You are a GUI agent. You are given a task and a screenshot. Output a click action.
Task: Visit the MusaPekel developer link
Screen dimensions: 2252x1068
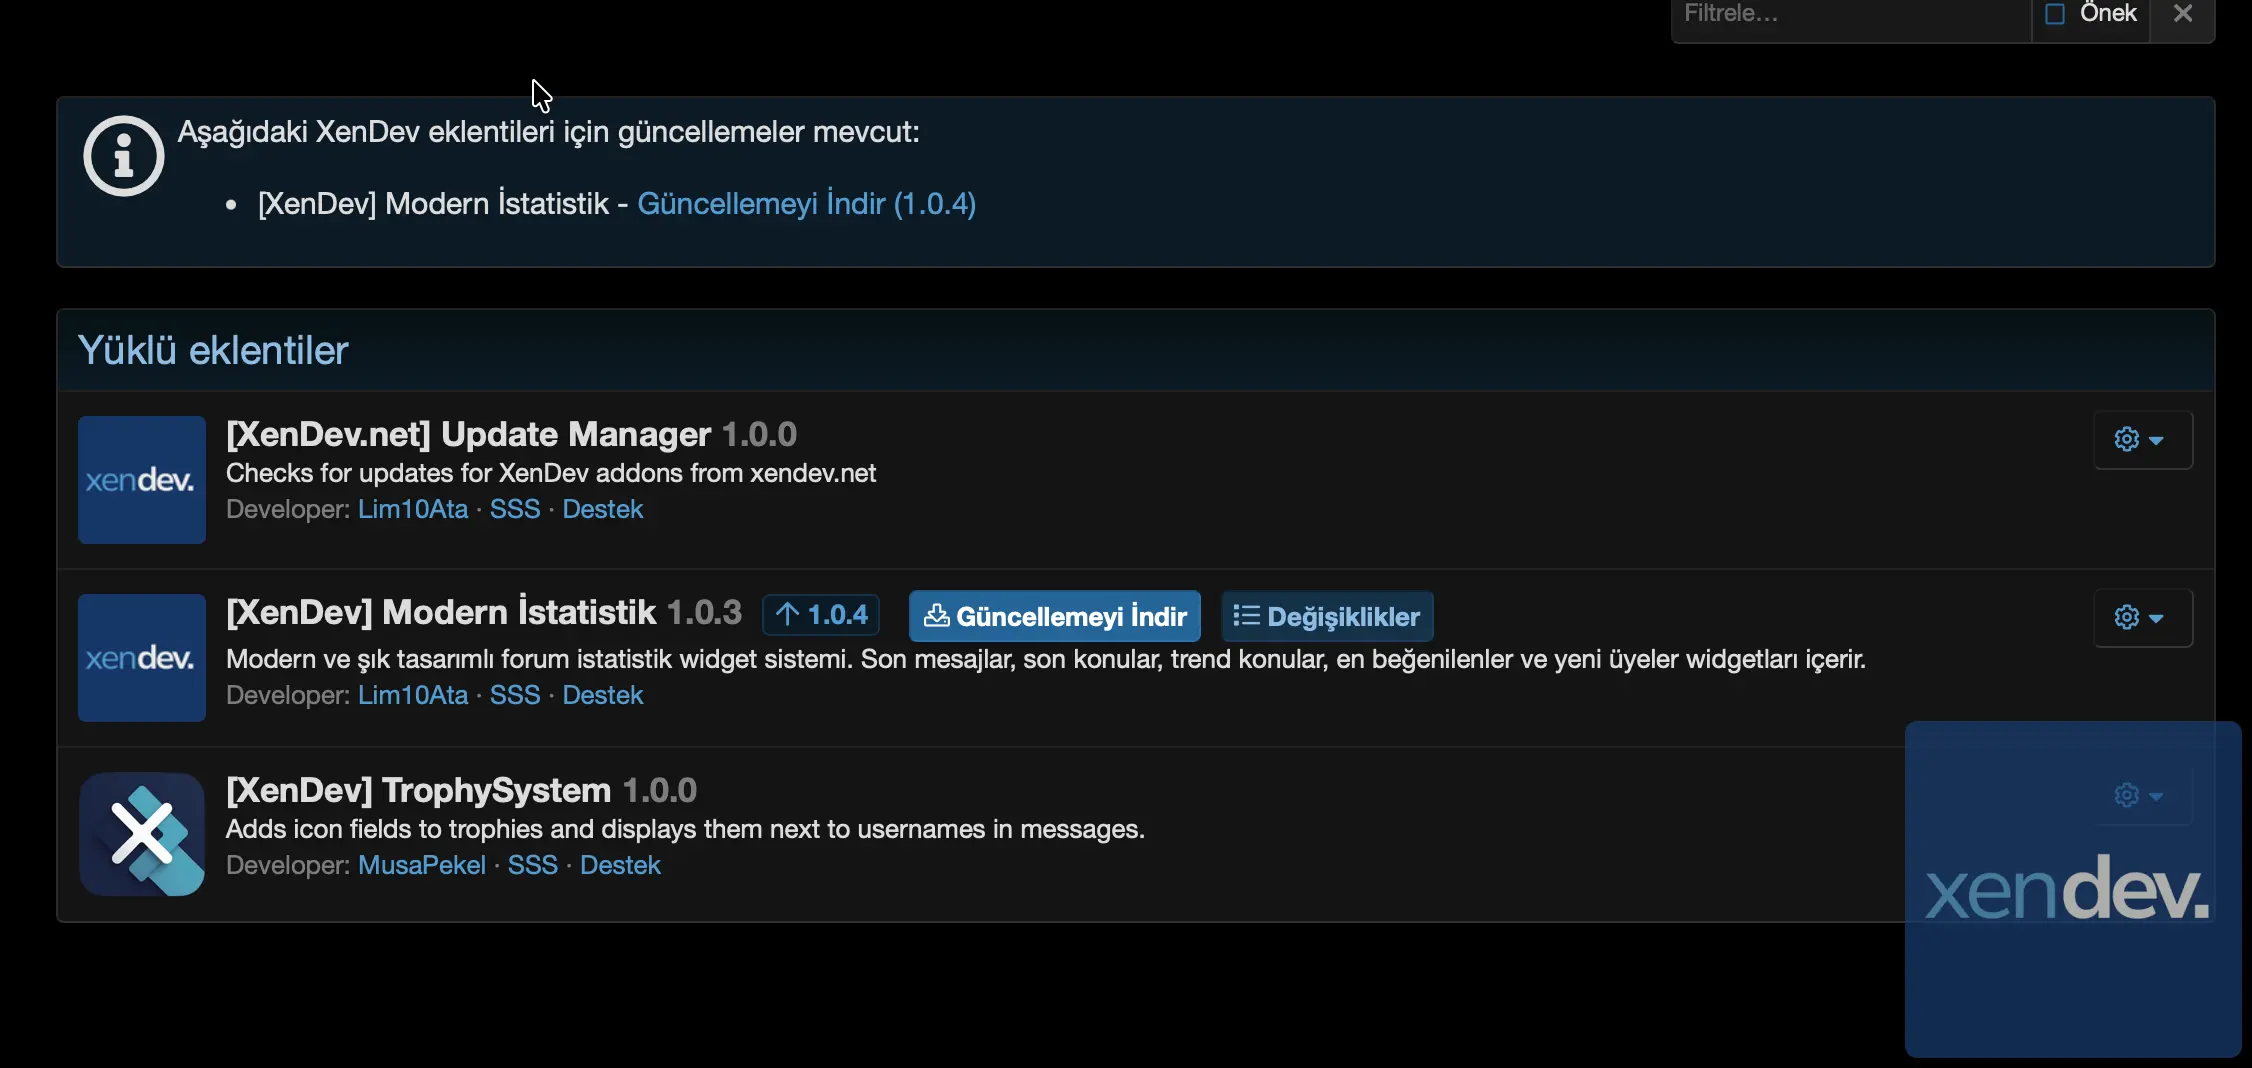[x=421, y=865]
